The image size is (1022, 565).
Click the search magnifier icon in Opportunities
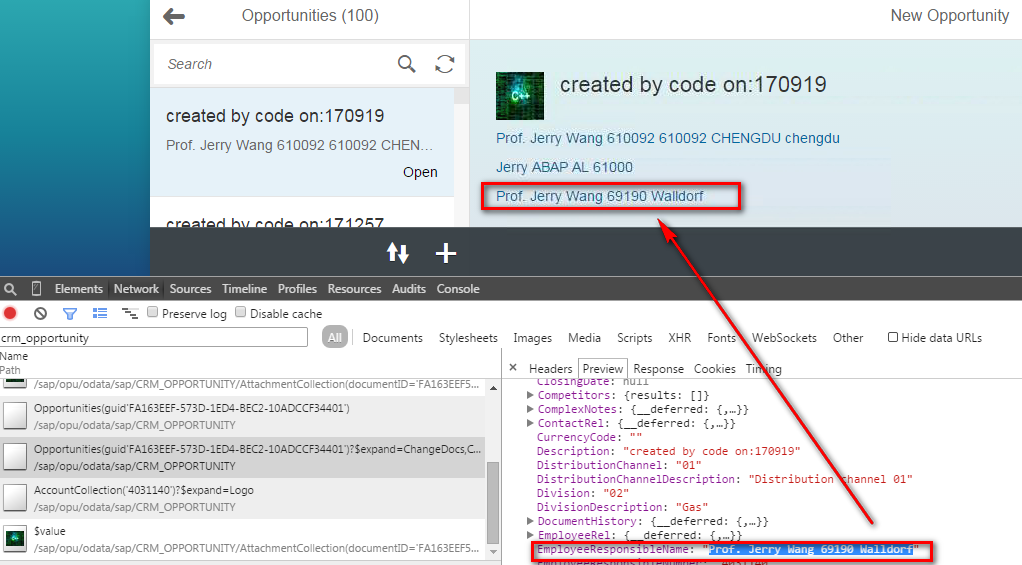click(x=407, y=64)
